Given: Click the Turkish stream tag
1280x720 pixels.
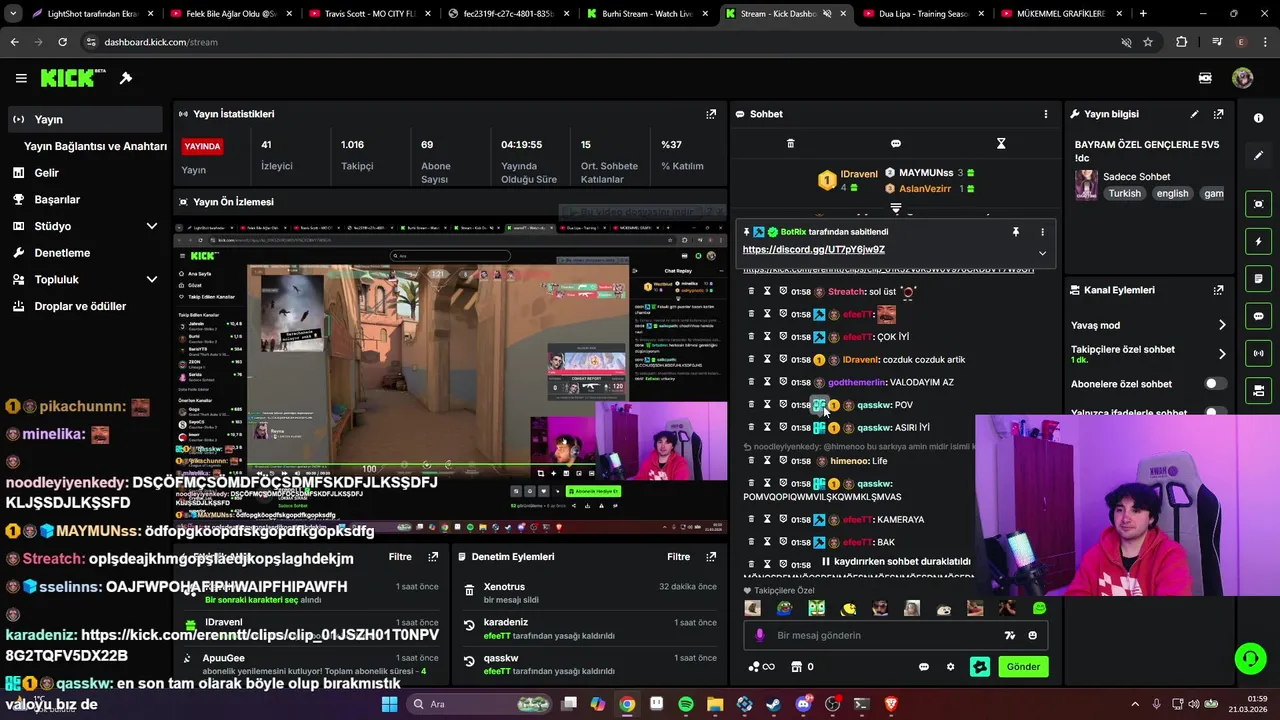Looking at the screenshot, I should tap(1124, 194).
